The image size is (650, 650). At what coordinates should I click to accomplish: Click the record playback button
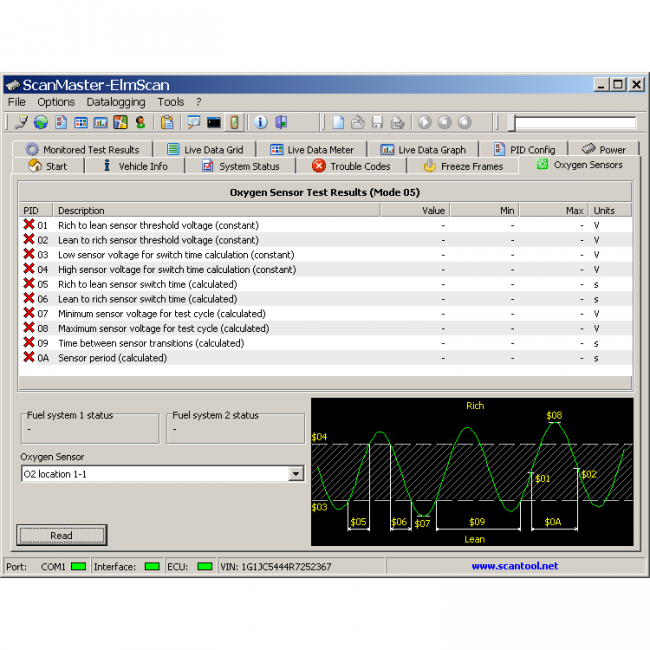pos(464,122)
